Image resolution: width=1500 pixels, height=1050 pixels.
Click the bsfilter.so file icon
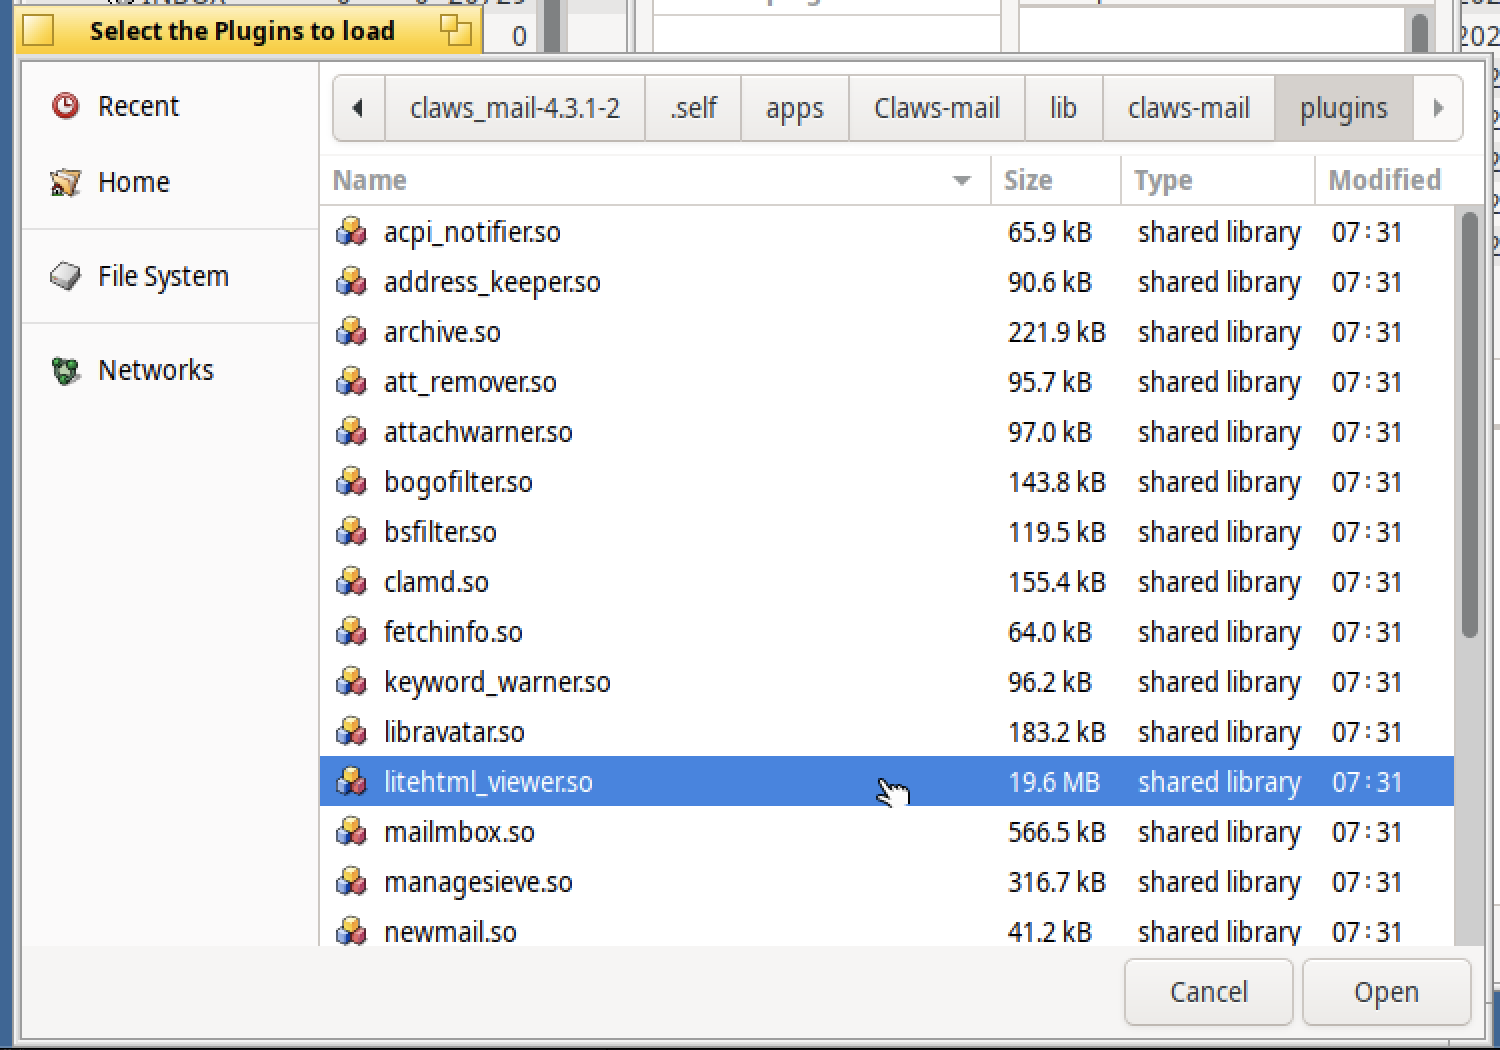click(x=351, y=532)
